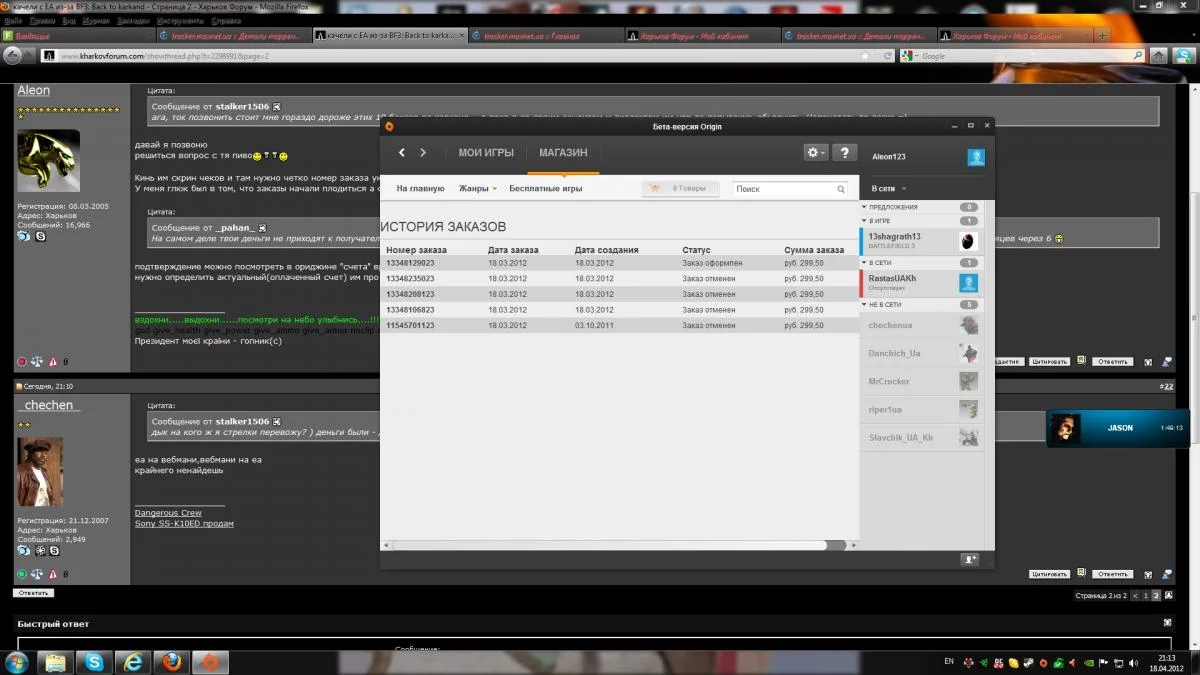The image size is (1200, 675).
Task: Select offline friend MrCrecker
Action: click(920, 381)
